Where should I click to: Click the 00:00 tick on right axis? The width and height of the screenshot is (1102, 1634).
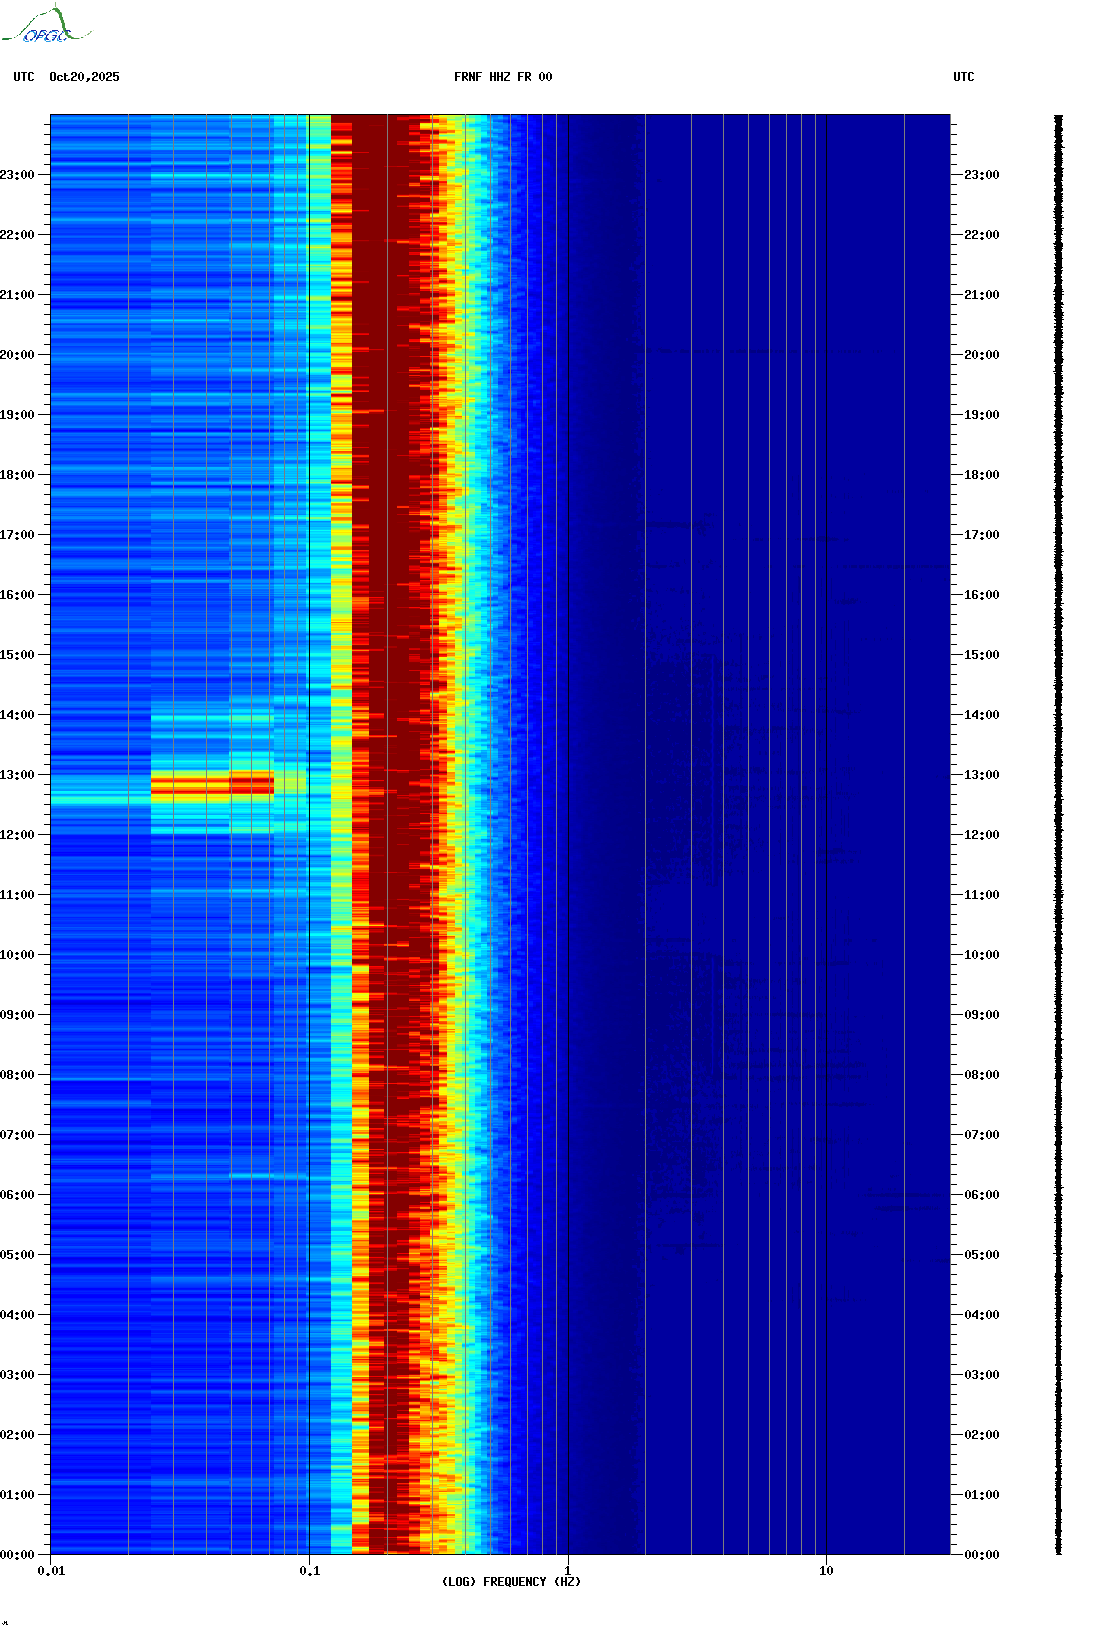[981, 1555]
